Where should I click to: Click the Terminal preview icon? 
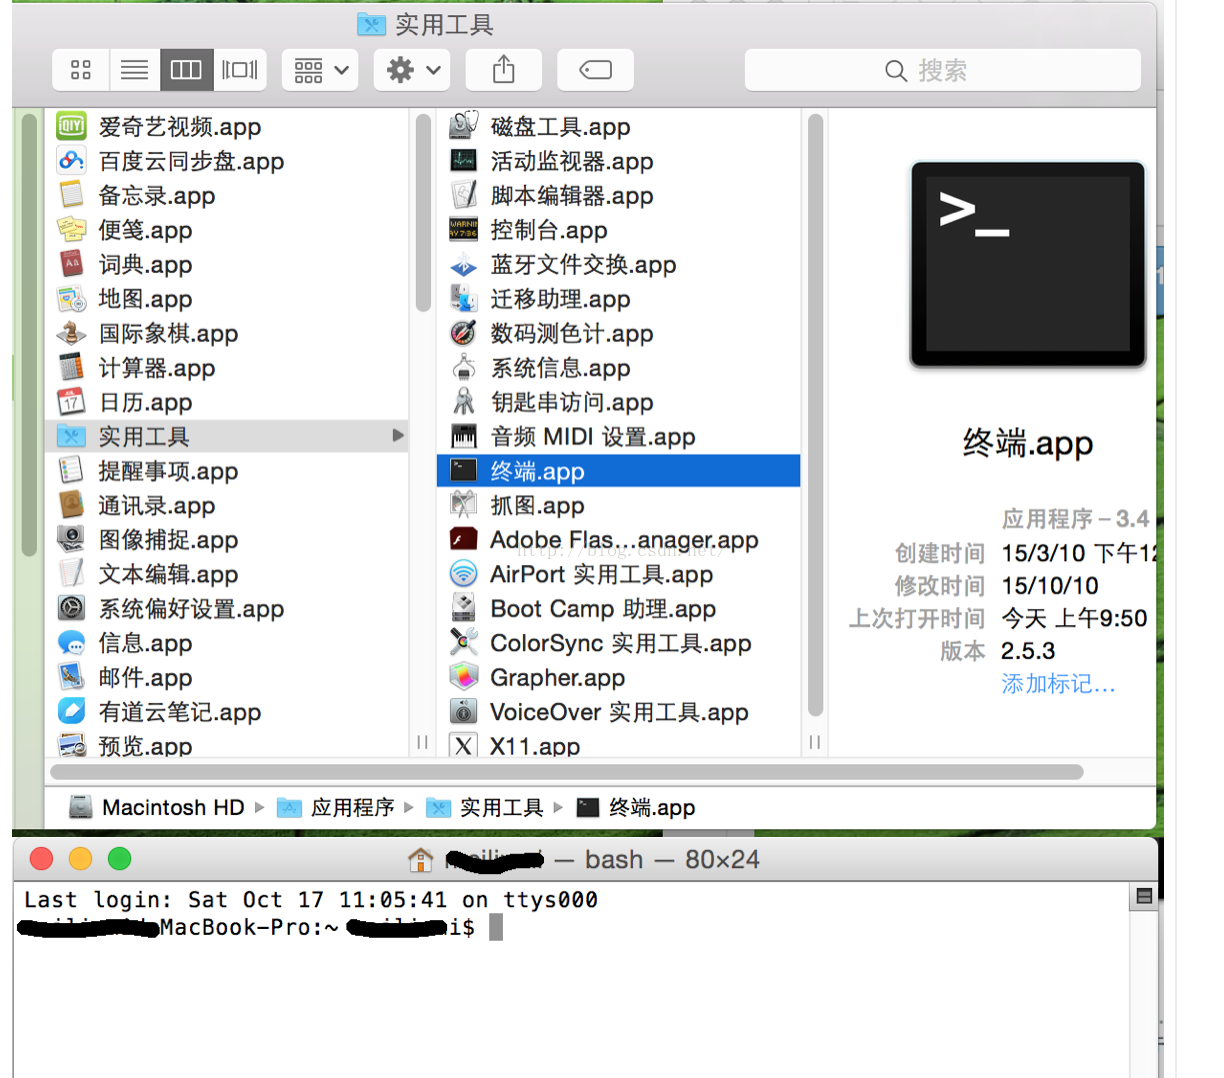pyautogui.click(x=1027, y=264)
